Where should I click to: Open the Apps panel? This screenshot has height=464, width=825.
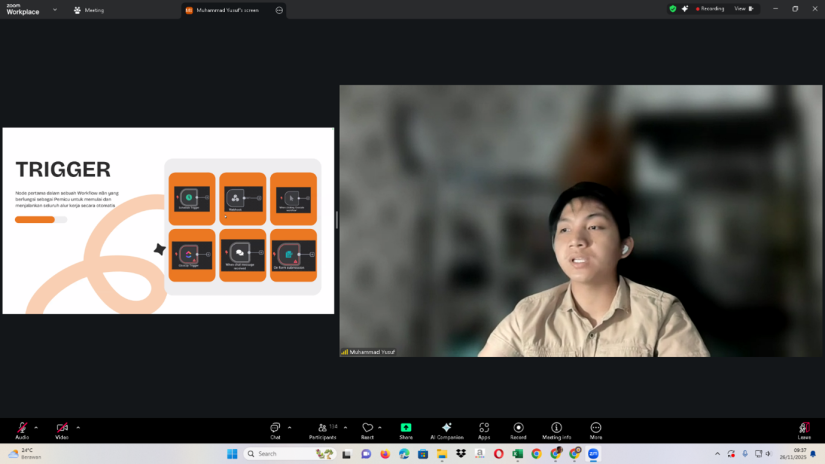pos(484,428)
